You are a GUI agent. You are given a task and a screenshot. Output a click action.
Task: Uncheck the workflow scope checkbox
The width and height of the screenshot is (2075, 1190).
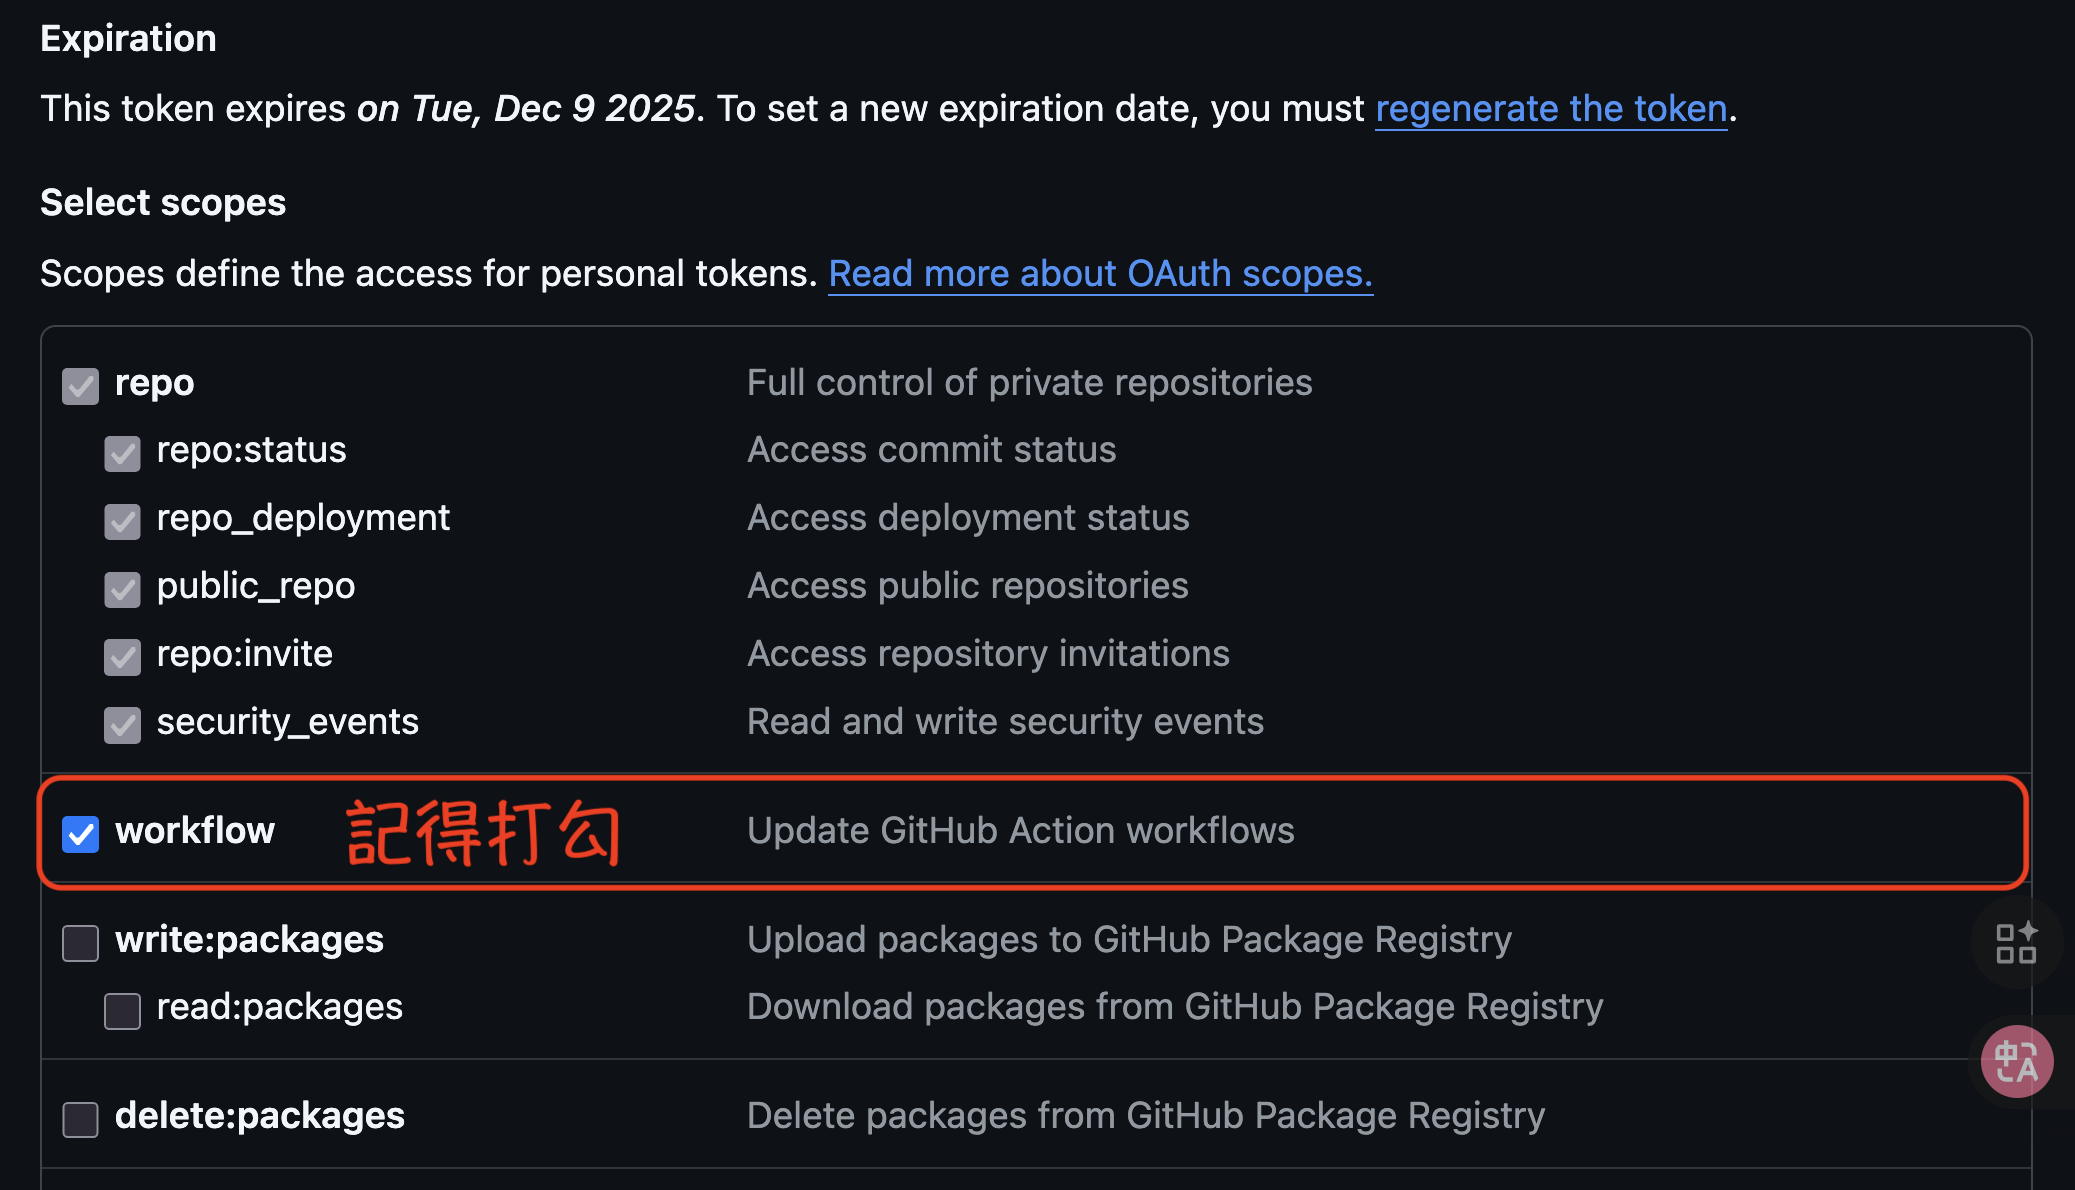click(80, 833)
